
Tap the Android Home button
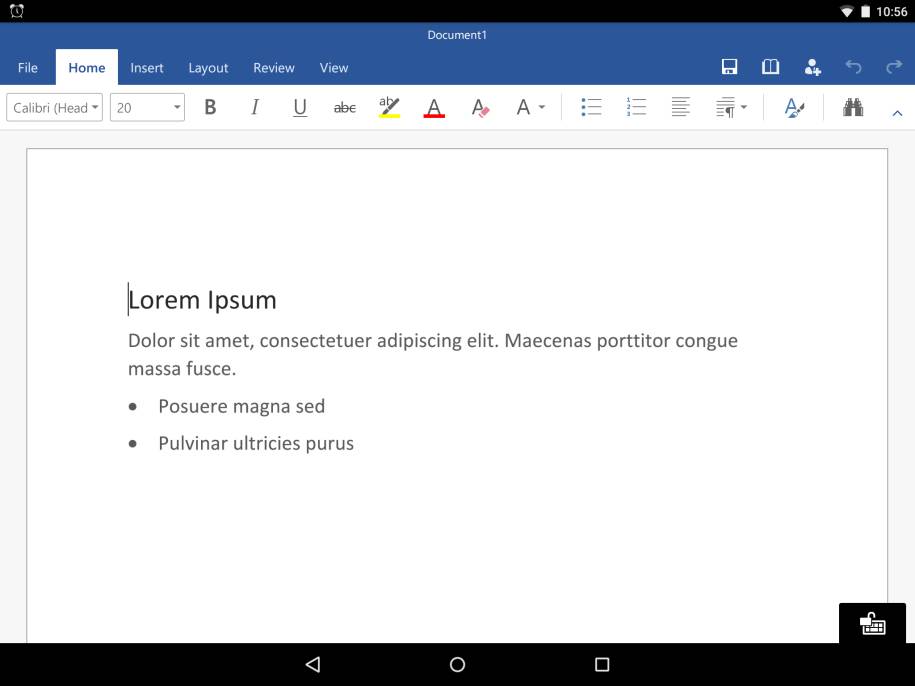pos(458,664)
